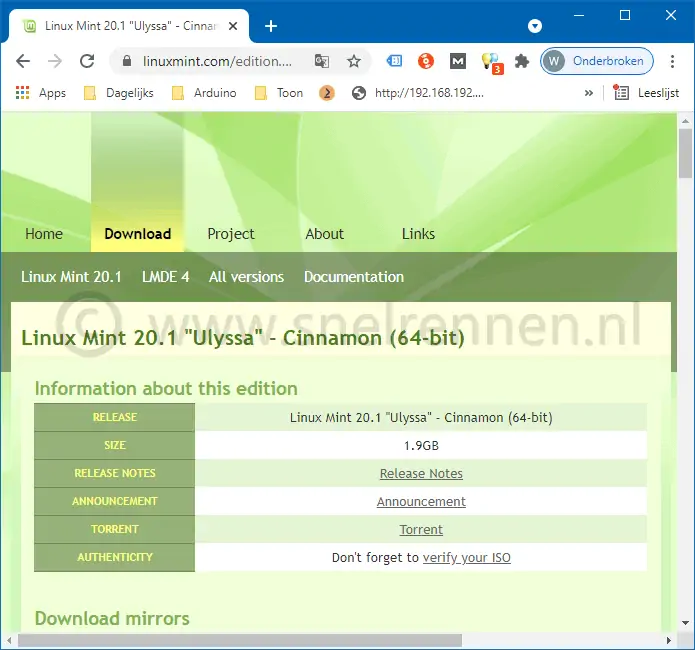The height and width of the screenshot is (650, 695).
Task: Select the Linux Mint 20.1 Ulyssa tab
Action: (x=129, y=26)
